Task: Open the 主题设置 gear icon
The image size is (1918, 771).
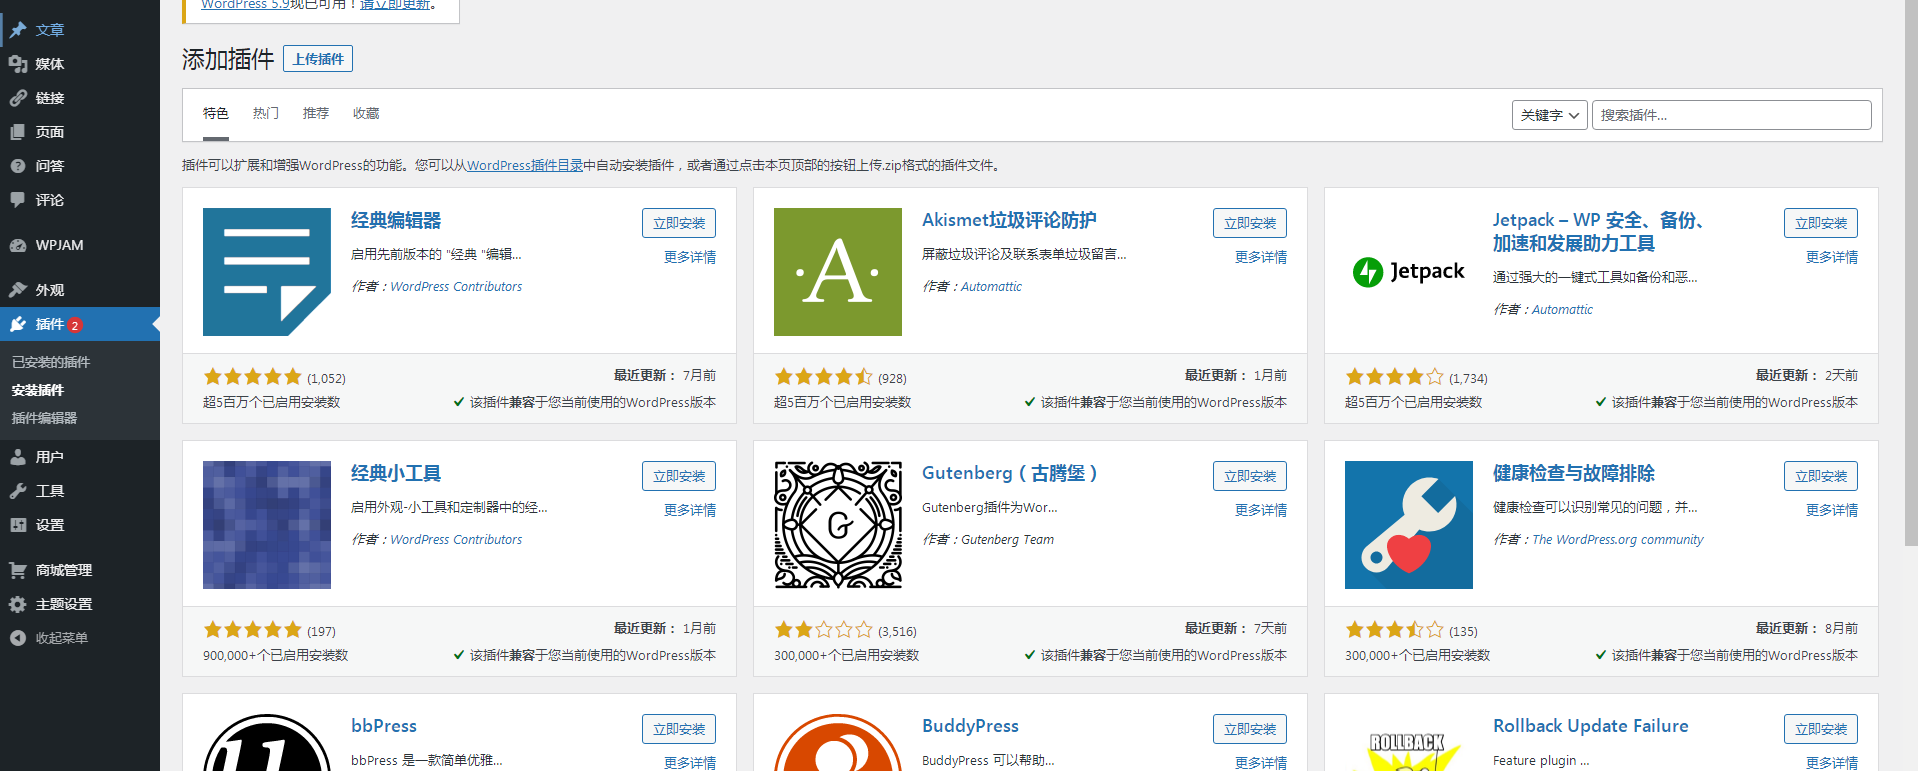Action: pos(18,604)
